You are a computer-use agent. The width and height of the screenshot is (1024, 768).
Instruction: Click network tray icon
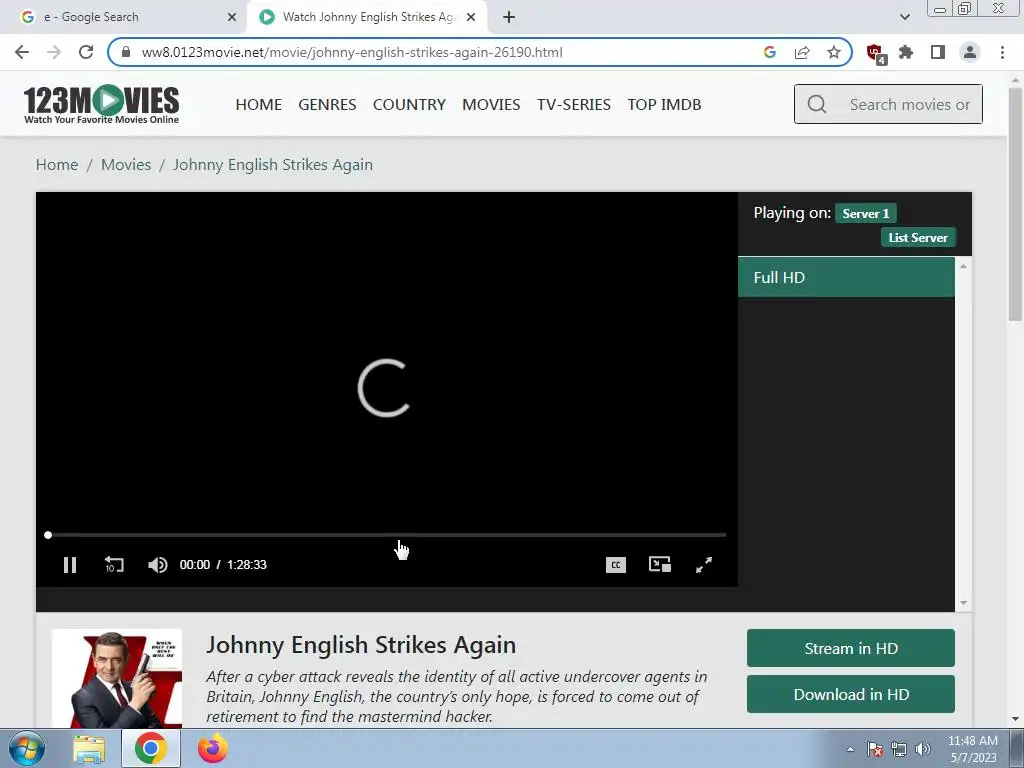pyautogui.click(x=899, y=749)
